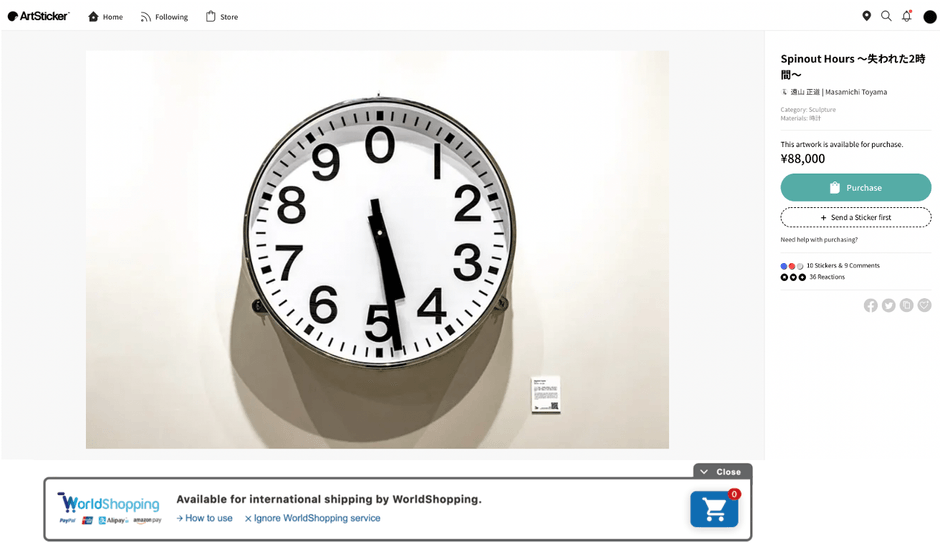Open the black profile avatar
This screenshot has height=552, width=940.
click(930, 17)
